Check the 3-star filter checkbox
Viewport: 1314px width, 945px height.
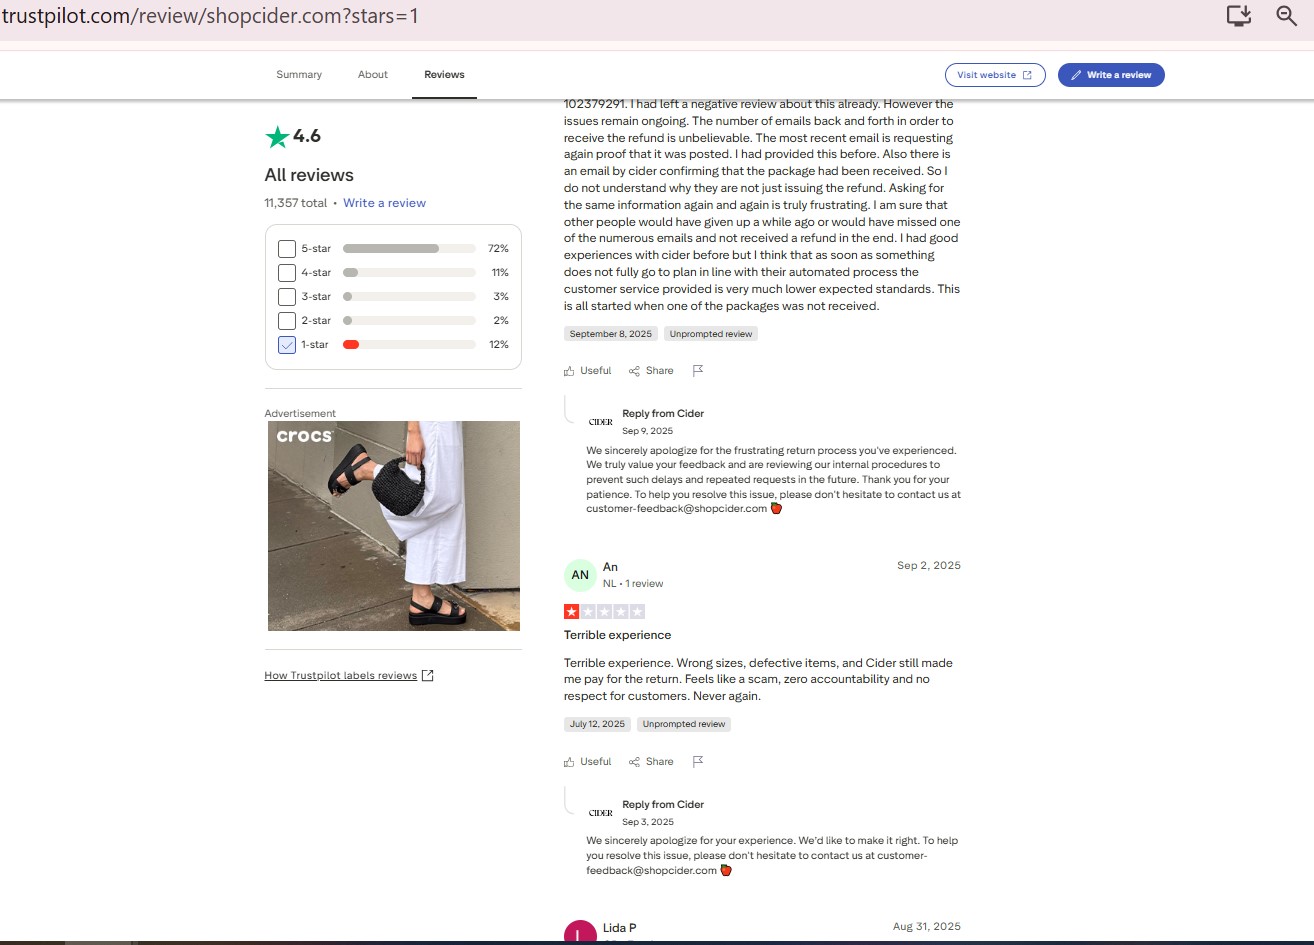tap(287, 297)
